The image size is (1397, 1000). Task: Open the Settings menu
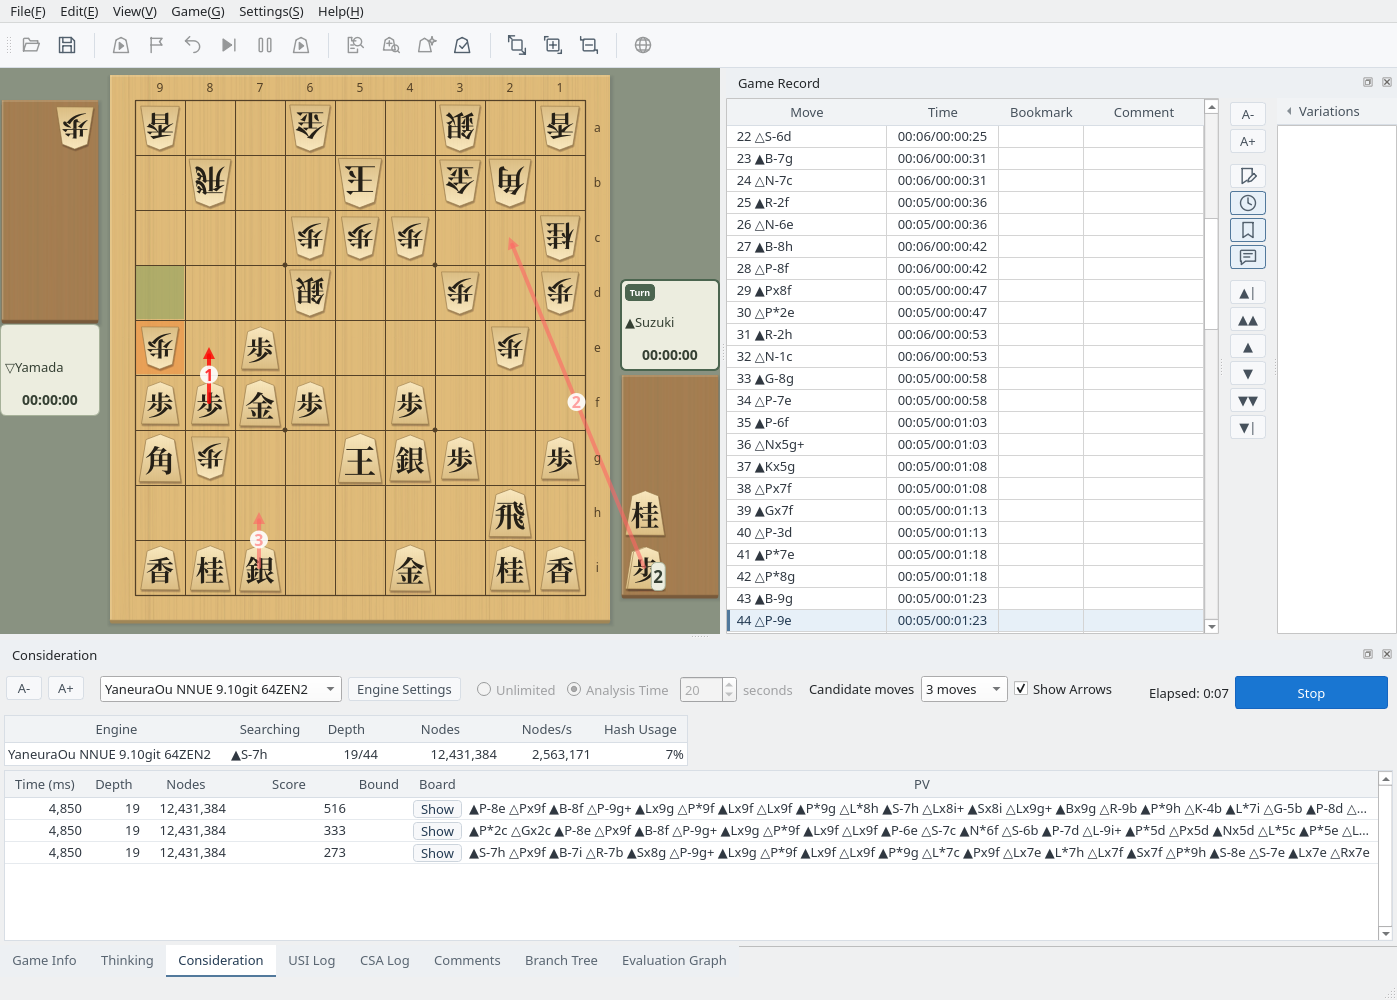(x=271, y=12)
